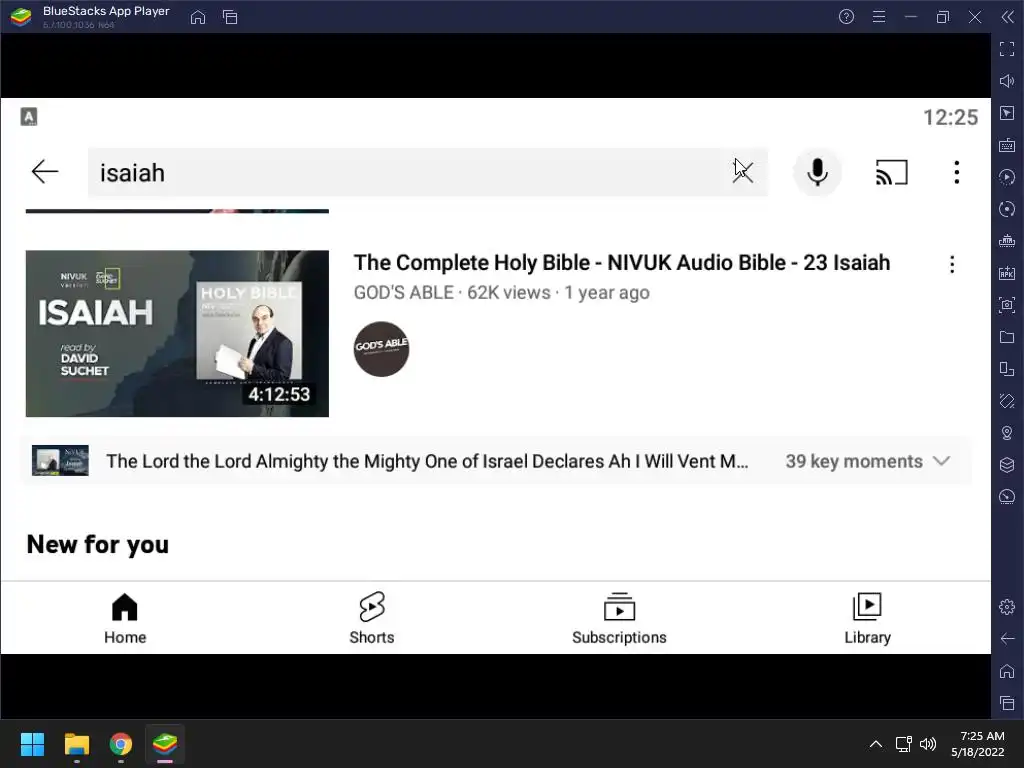Open BlueStacks help question mark

[846, 17]
